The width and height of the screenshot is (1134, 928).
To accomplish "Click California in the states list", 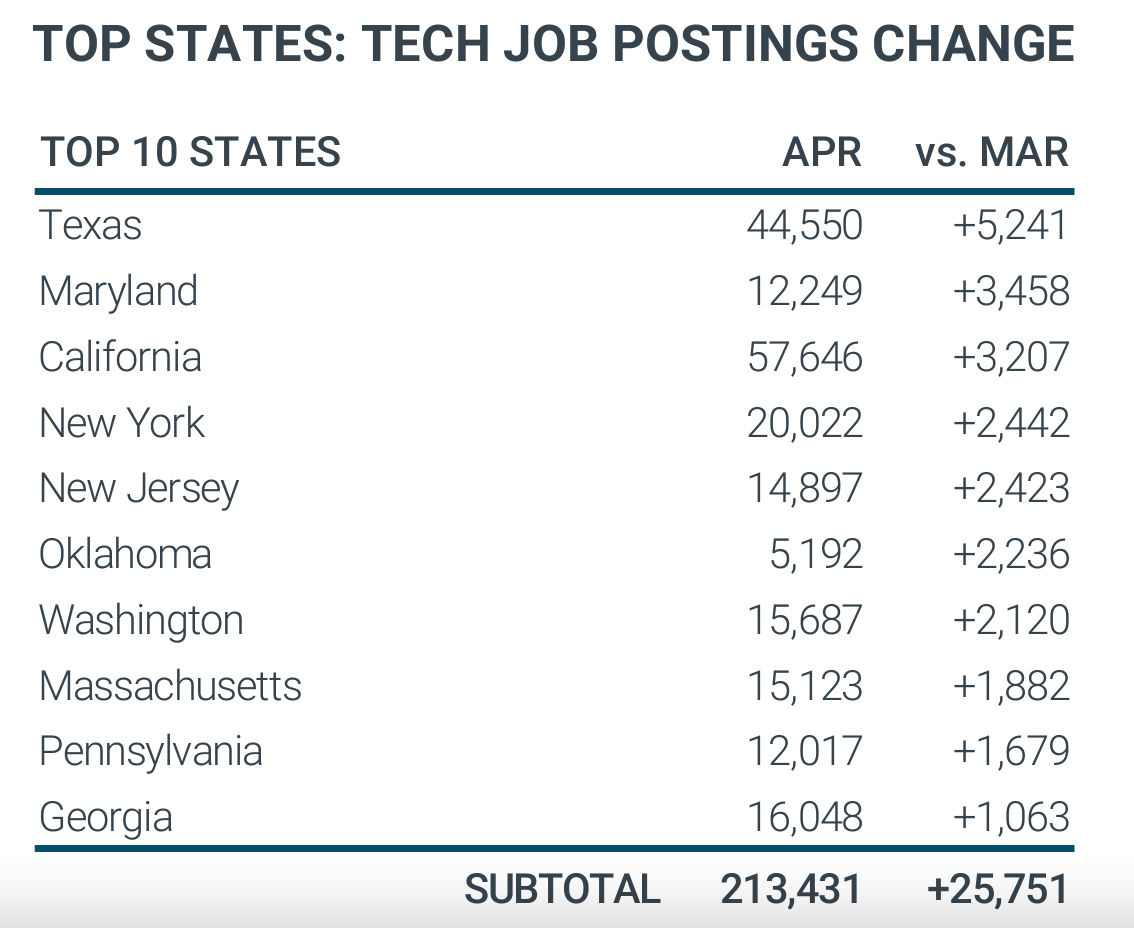I will (120, 357).
